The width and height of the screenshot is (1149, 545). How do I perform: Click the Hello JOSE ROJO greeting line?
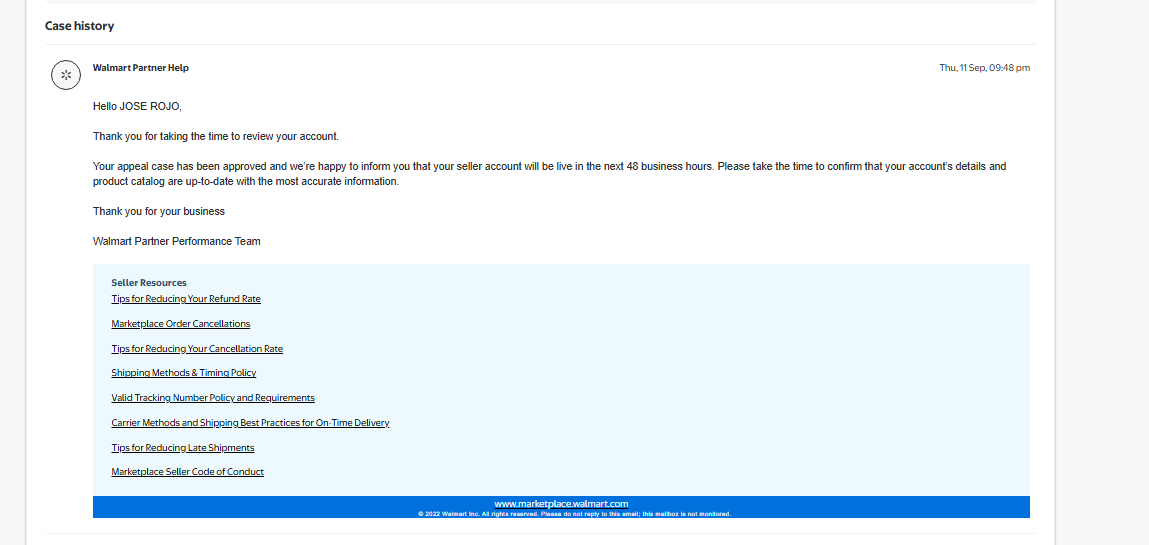[137, 106]
